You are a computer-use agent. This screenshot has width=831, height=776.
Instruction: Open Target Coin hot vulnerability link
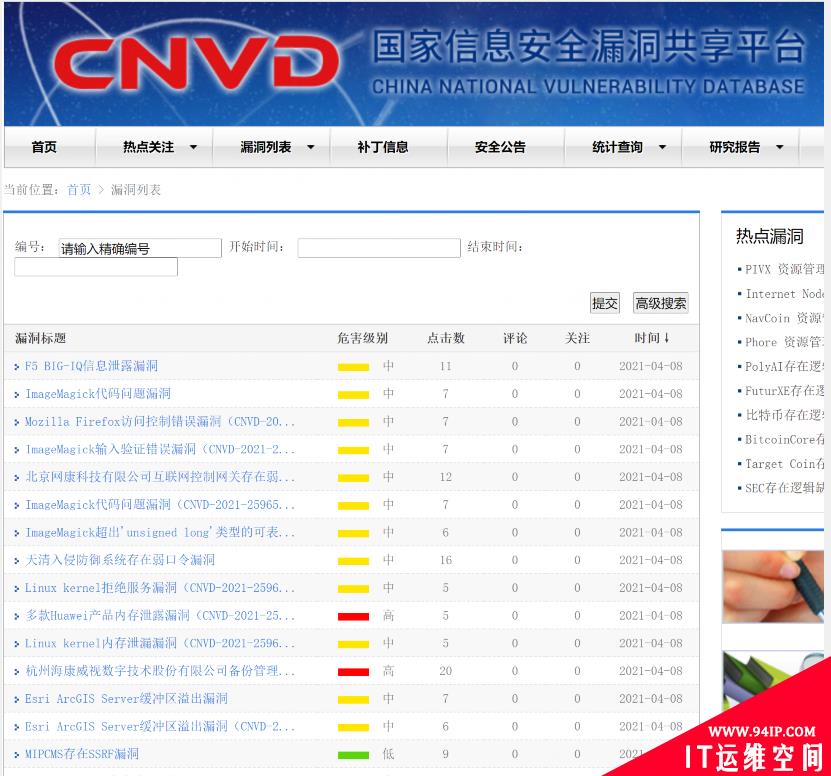[x=784, y=464]
